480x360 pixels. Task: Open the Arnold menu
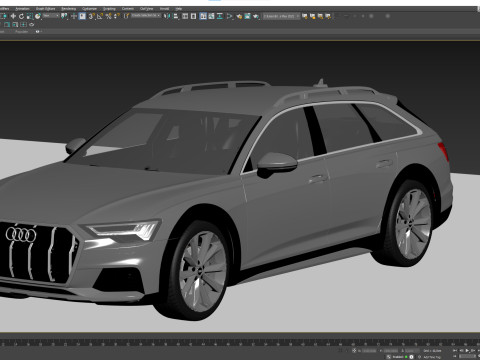pos(164,9)
